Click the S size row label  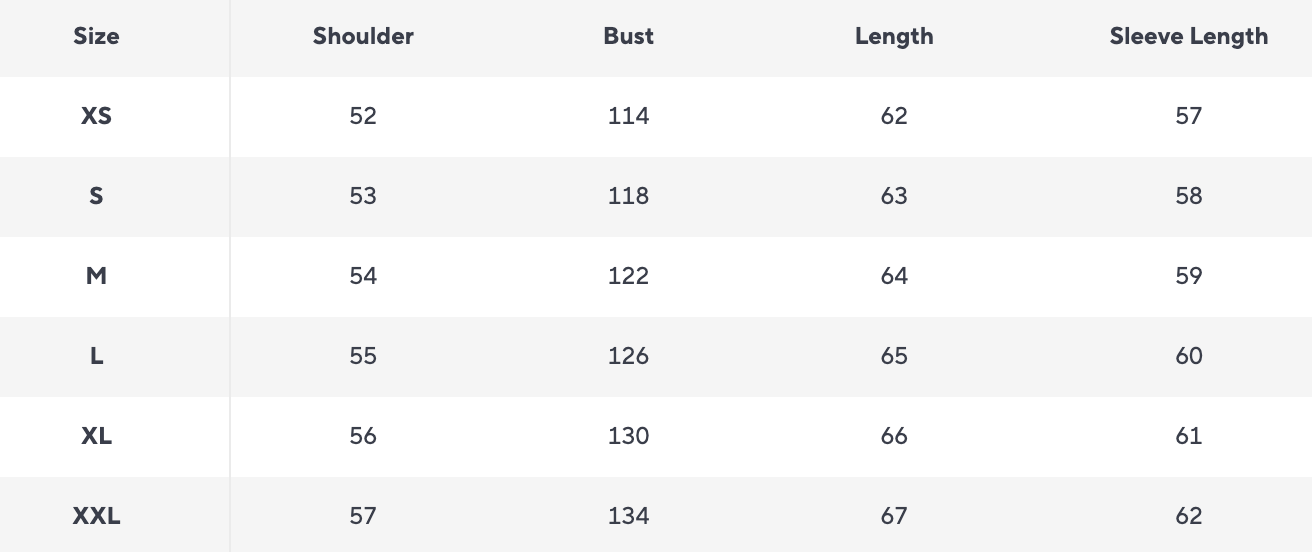(x=96, y=196)
